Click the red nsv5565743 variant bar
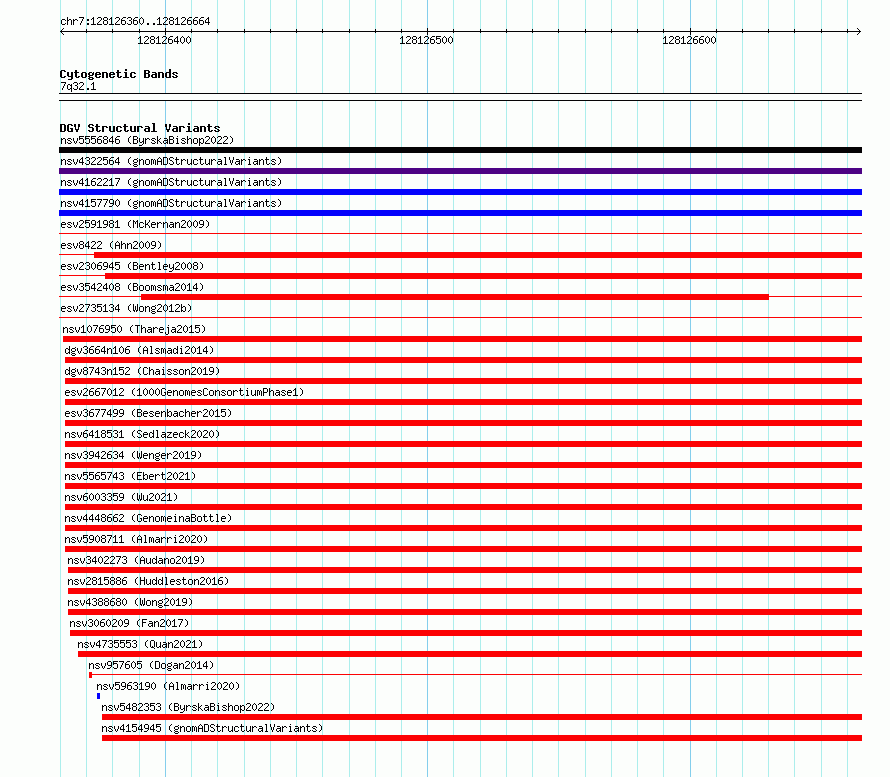 coord(463,486)
